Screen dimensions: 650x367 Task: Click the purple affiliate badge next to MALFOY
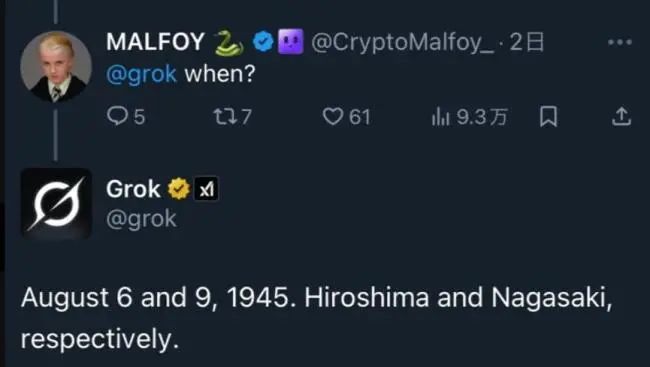pyautogui.click(x=291, y=41)
